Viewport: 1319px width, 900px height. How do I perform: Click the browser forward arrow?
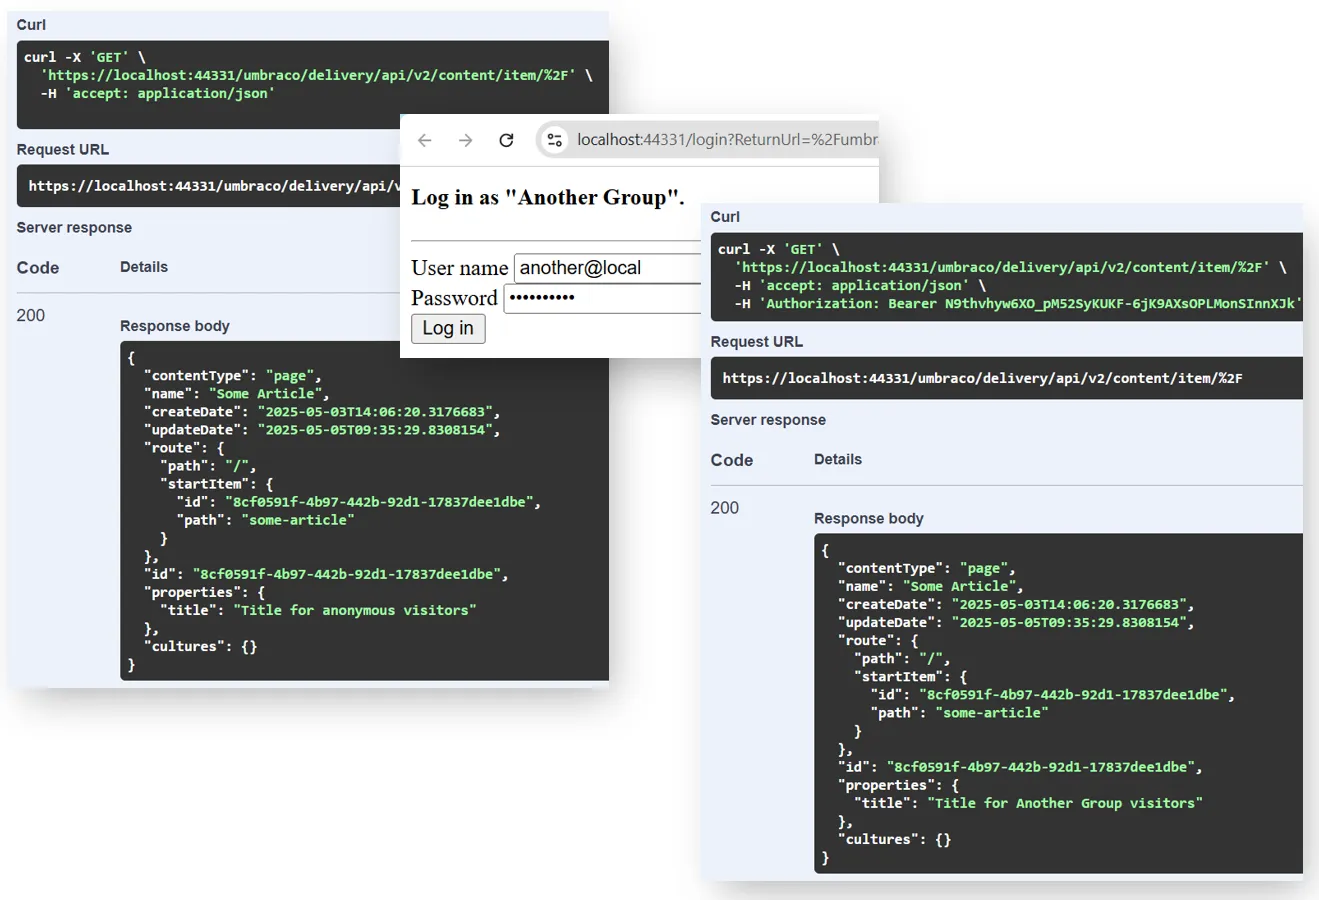click(x=465, y=140)
